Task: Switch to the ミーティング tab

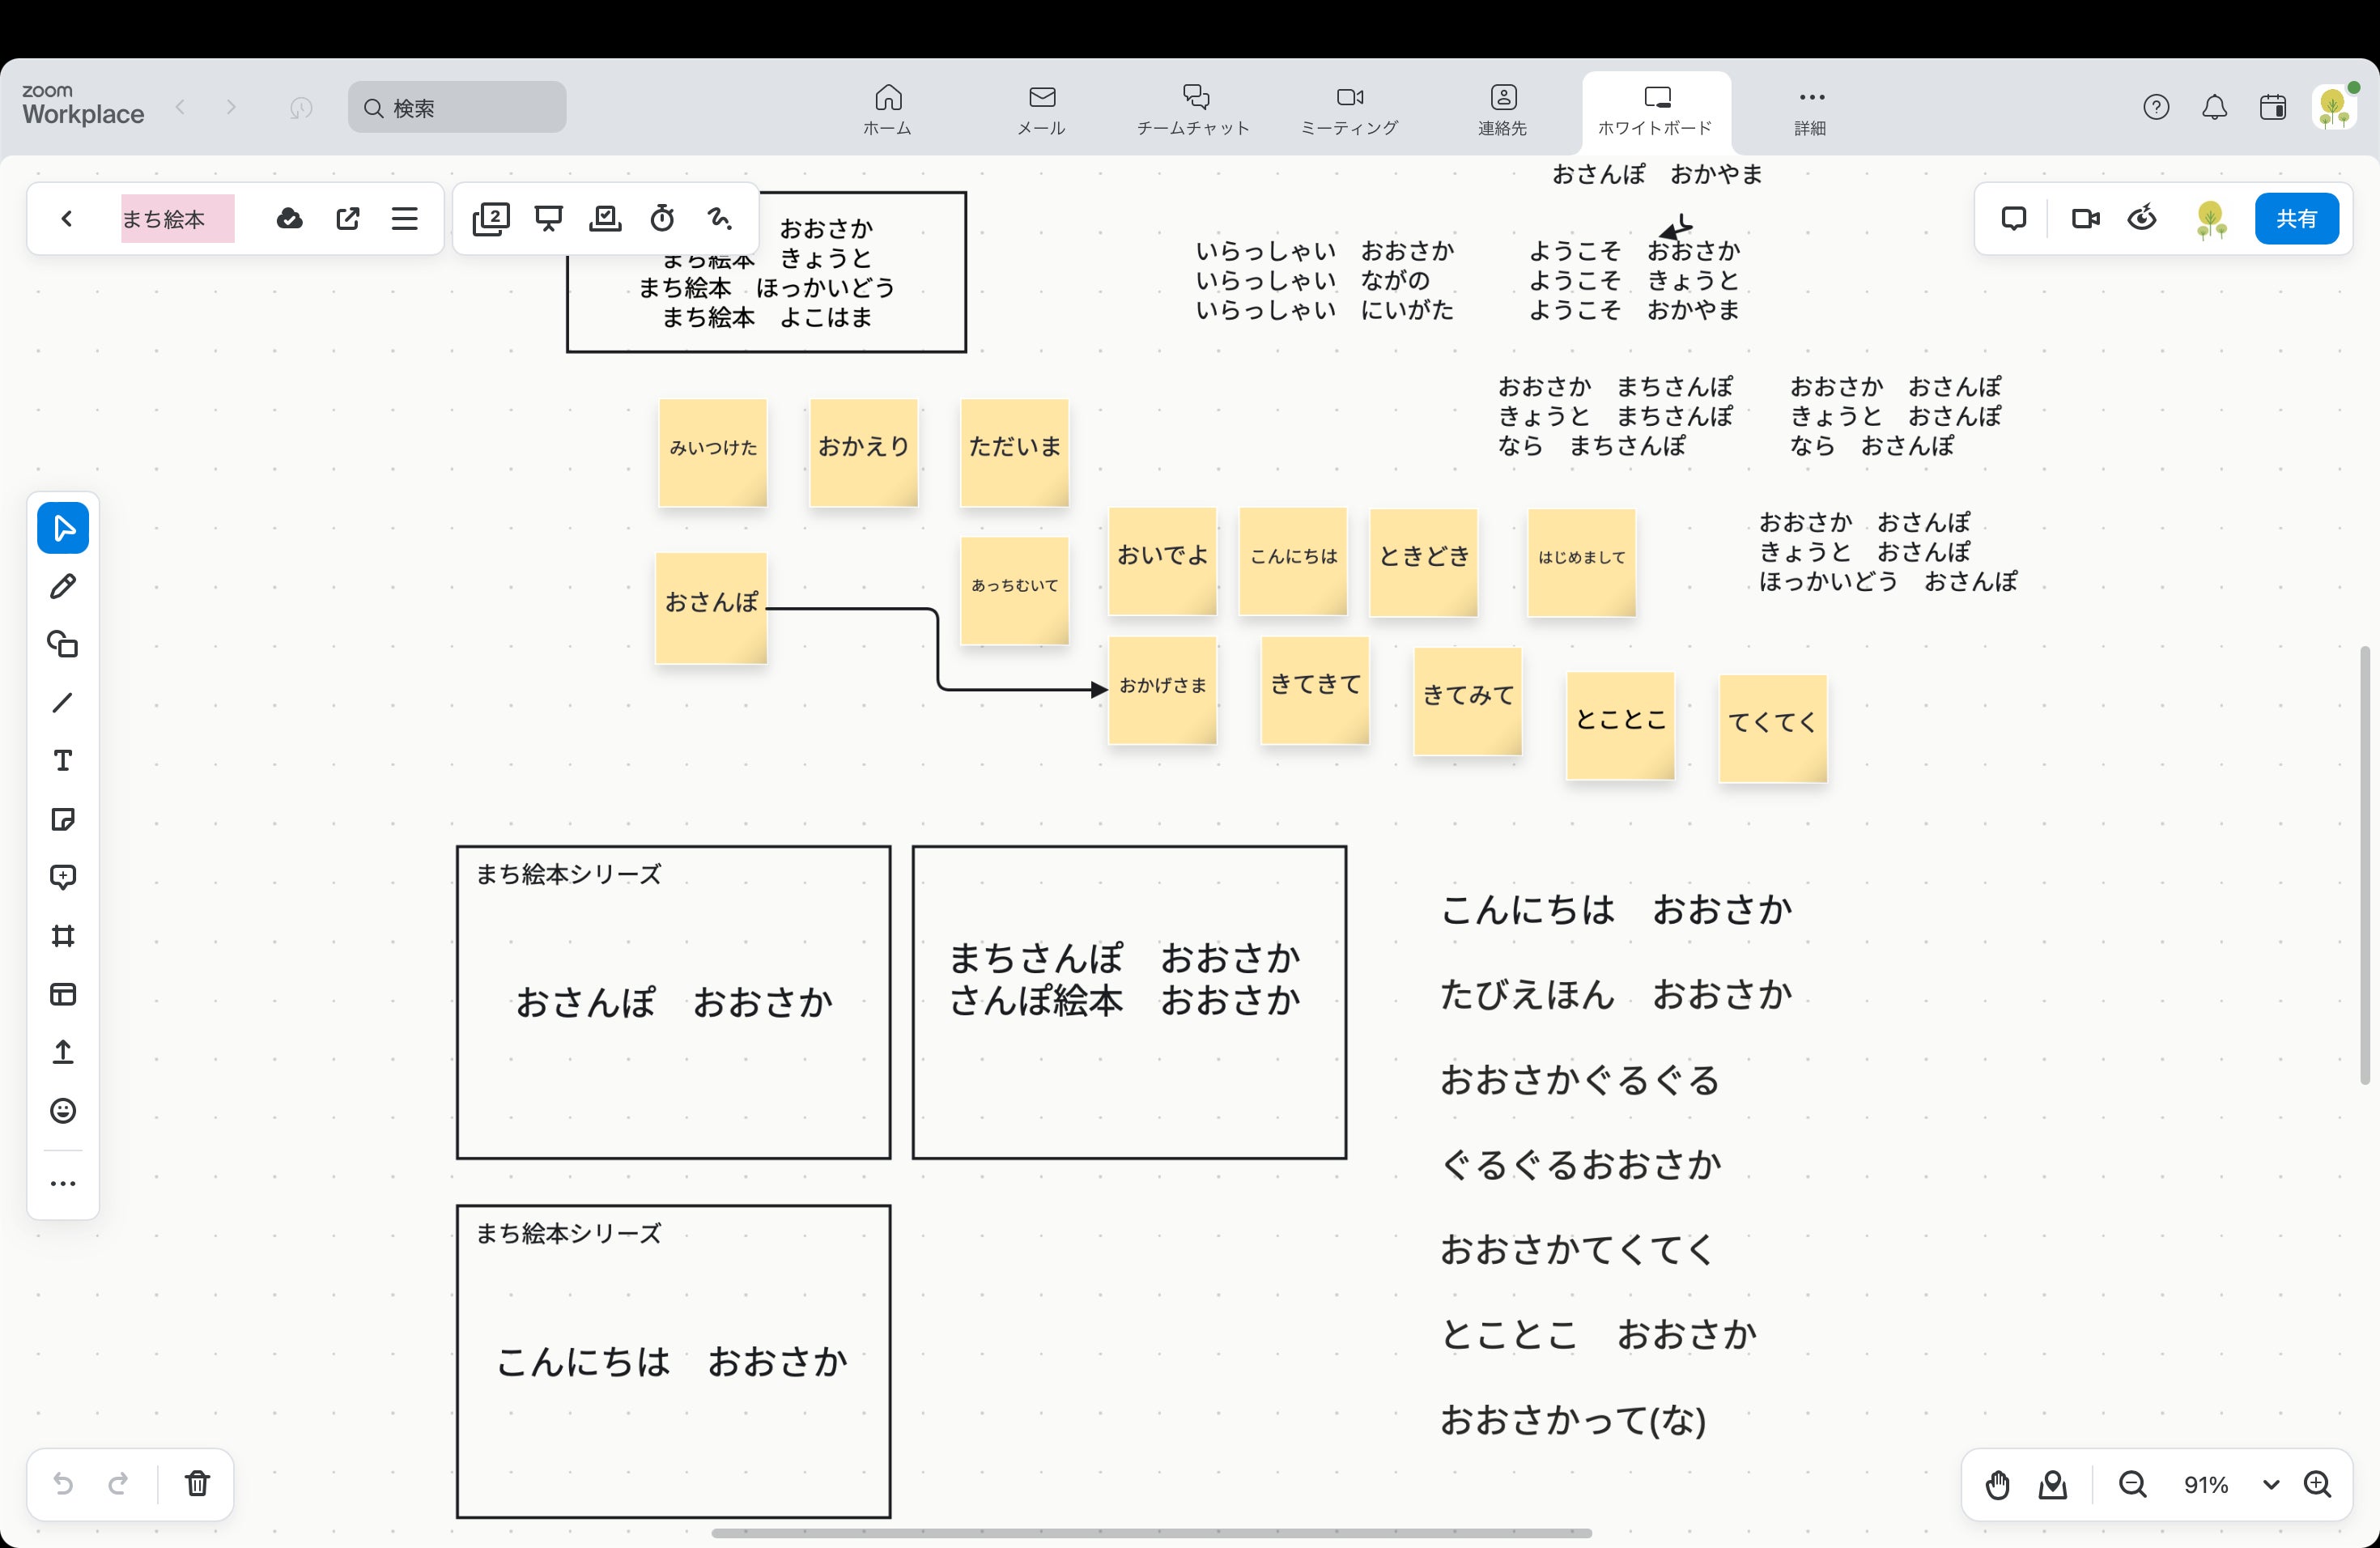Action: point(1349,109)
